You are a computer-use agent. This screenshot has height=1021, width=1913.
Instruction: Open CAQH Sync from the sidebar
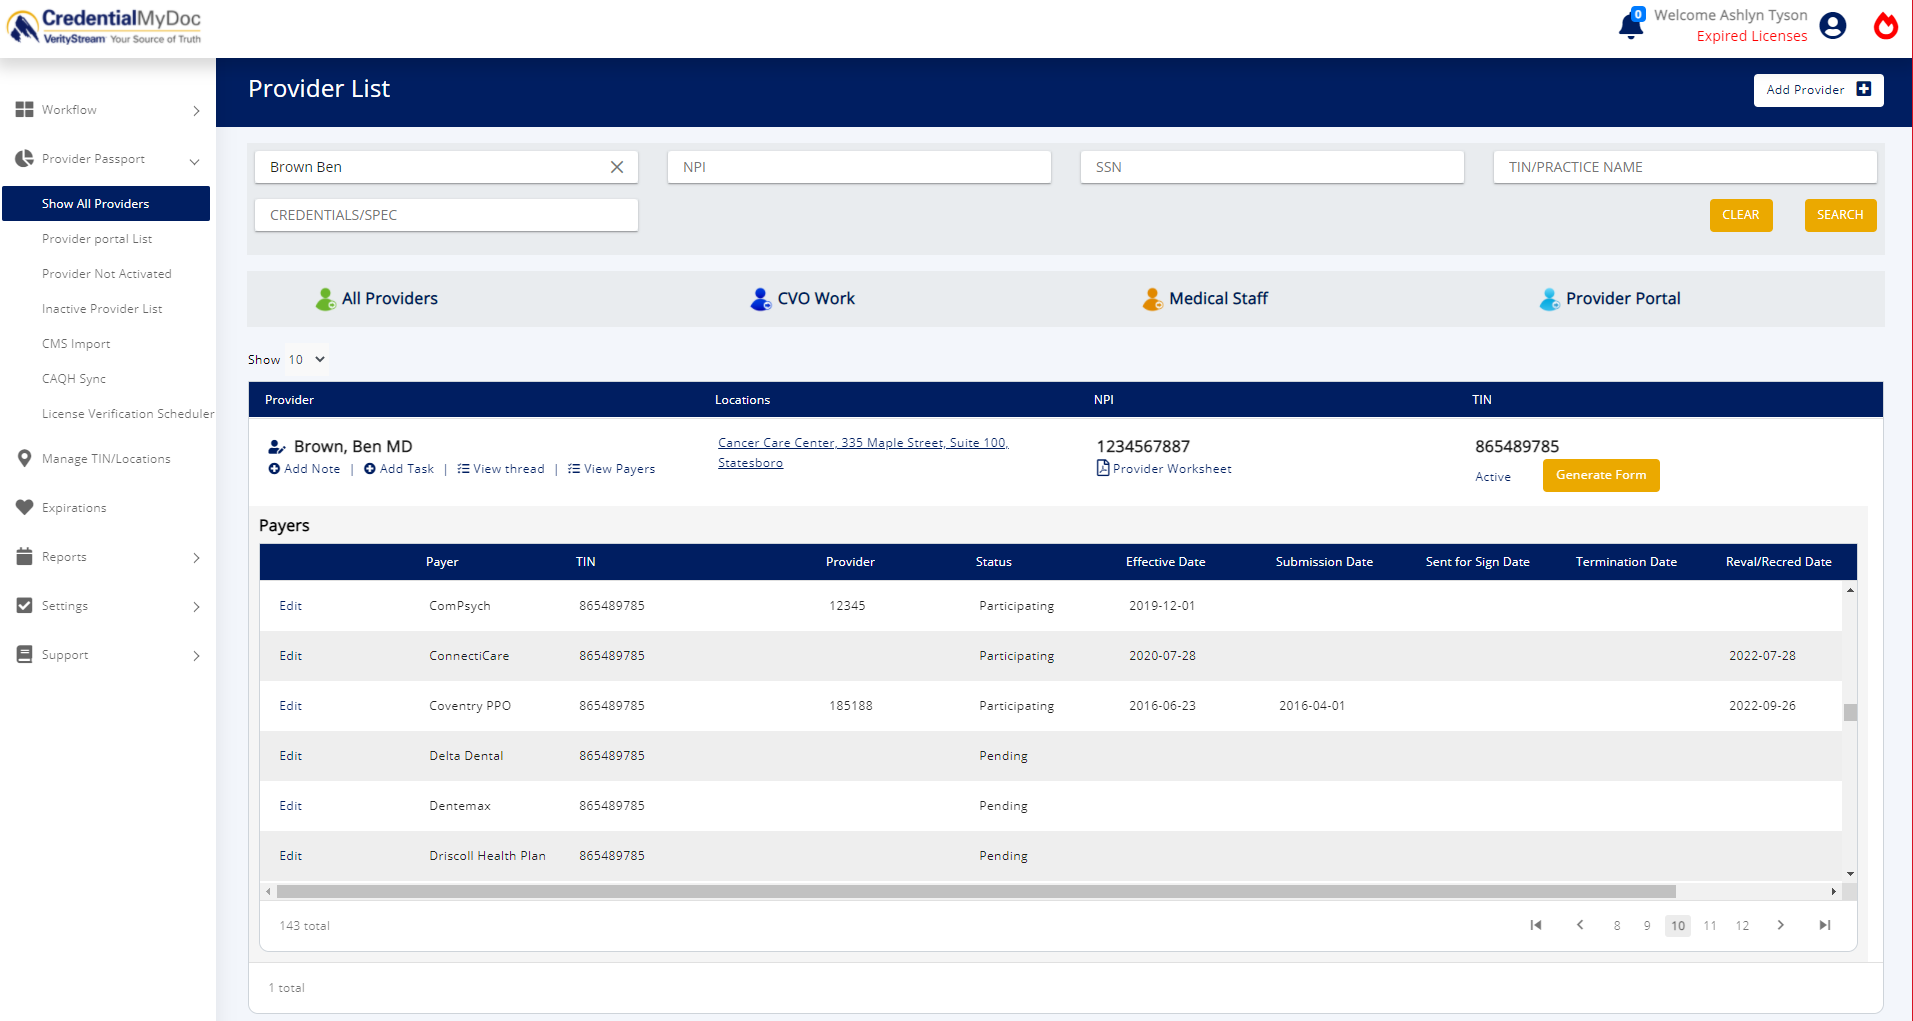74,378
